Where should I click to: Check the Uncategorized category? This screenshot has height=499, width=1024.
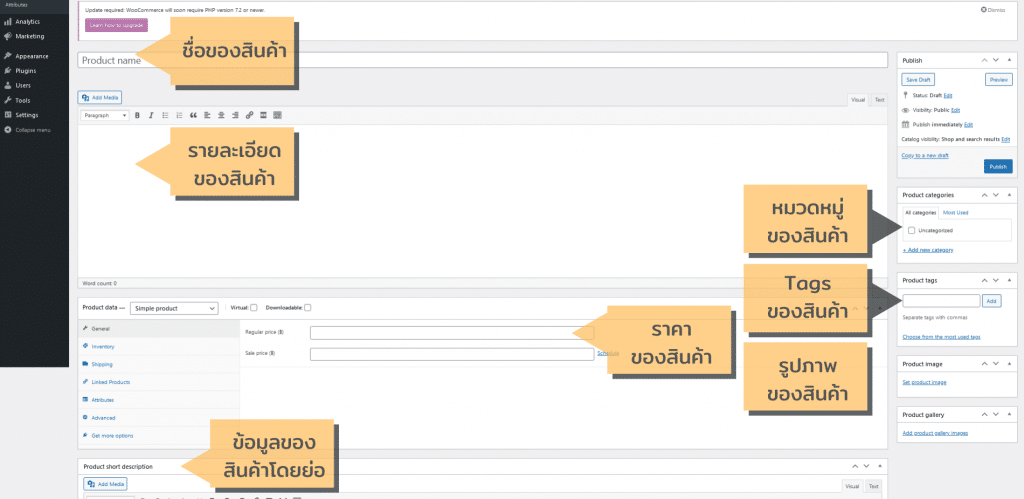(912, 230)
